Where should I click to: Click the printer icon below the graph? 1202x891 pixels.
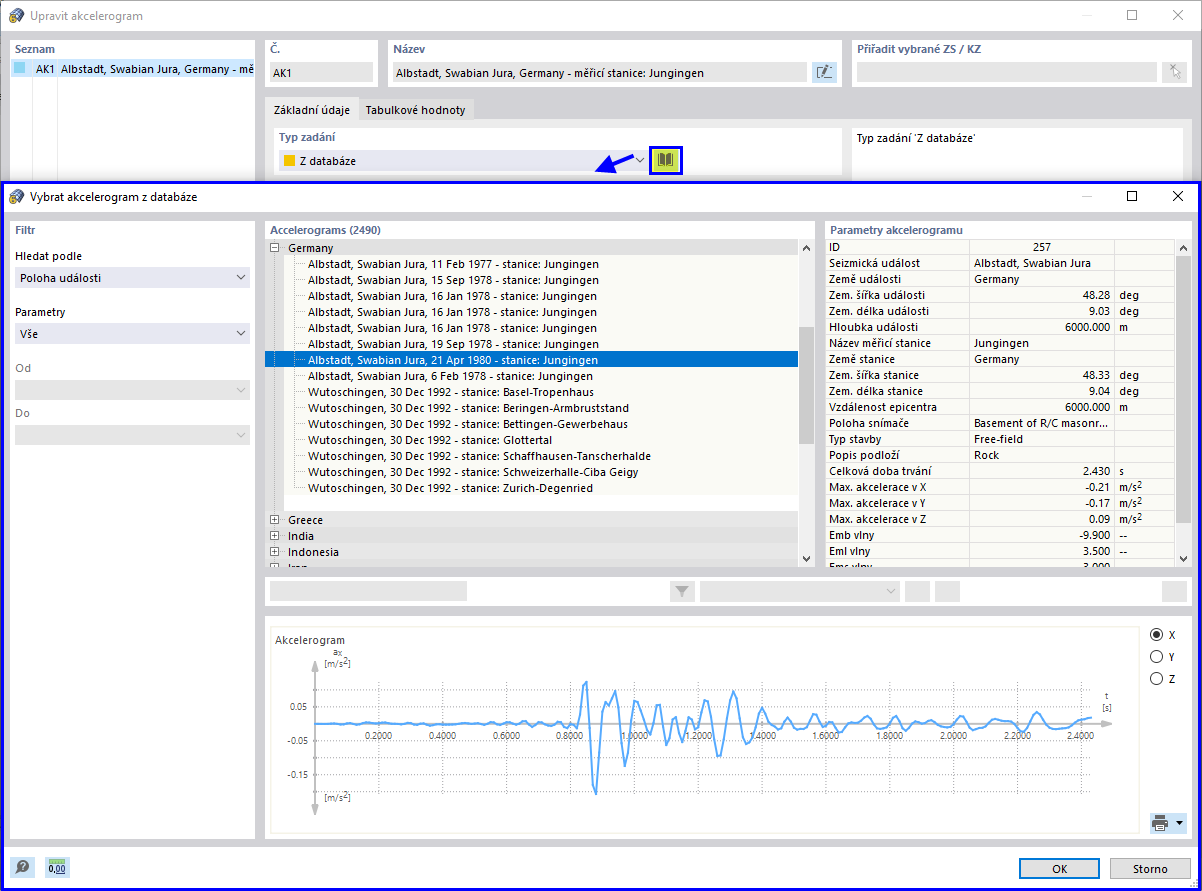(x=1160, y=823)
